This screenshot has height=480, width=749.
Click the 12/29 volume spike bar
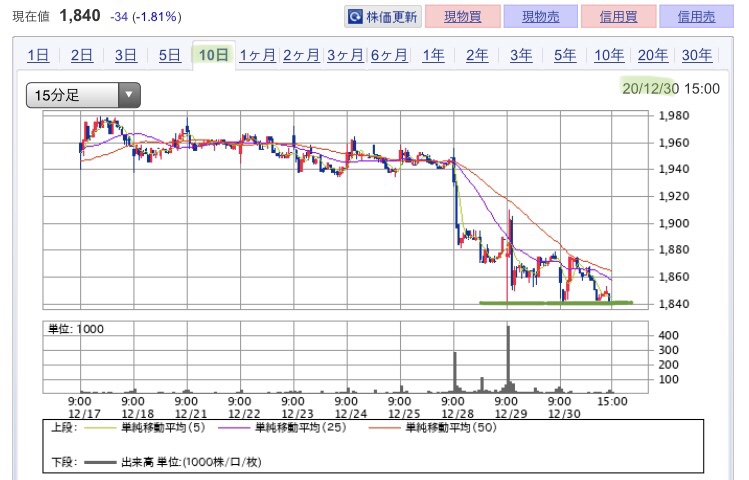coord(508,359)
